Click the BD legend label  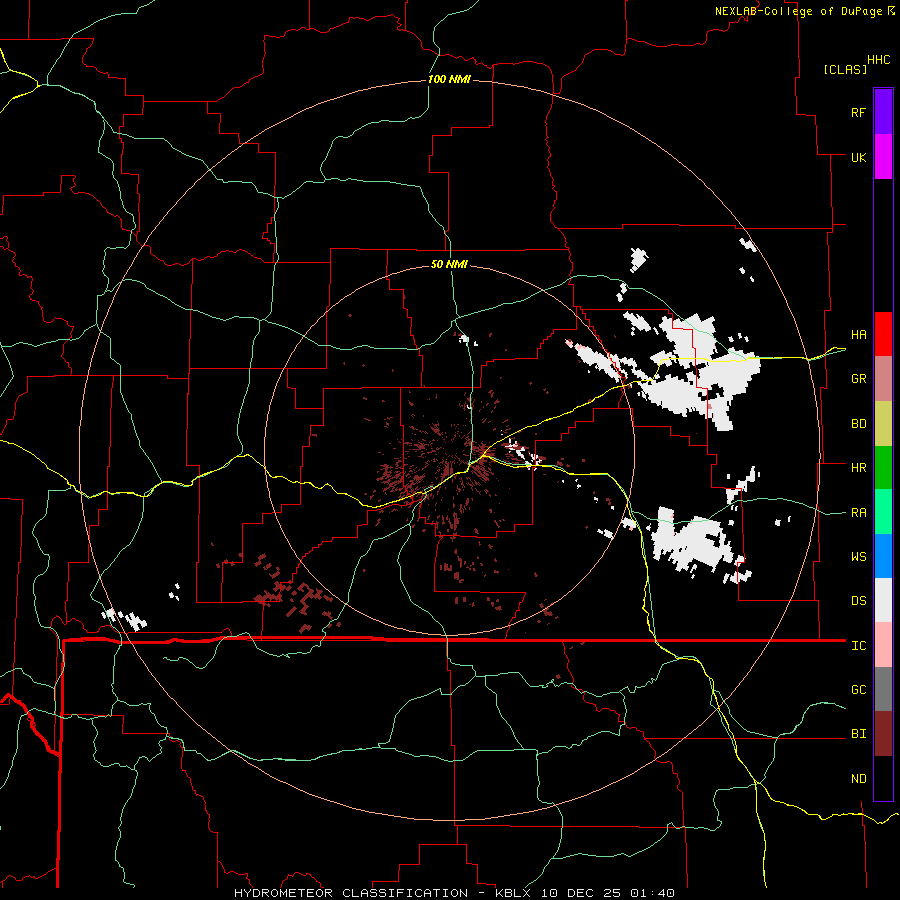pyautogui.click(x=858, y=424)
